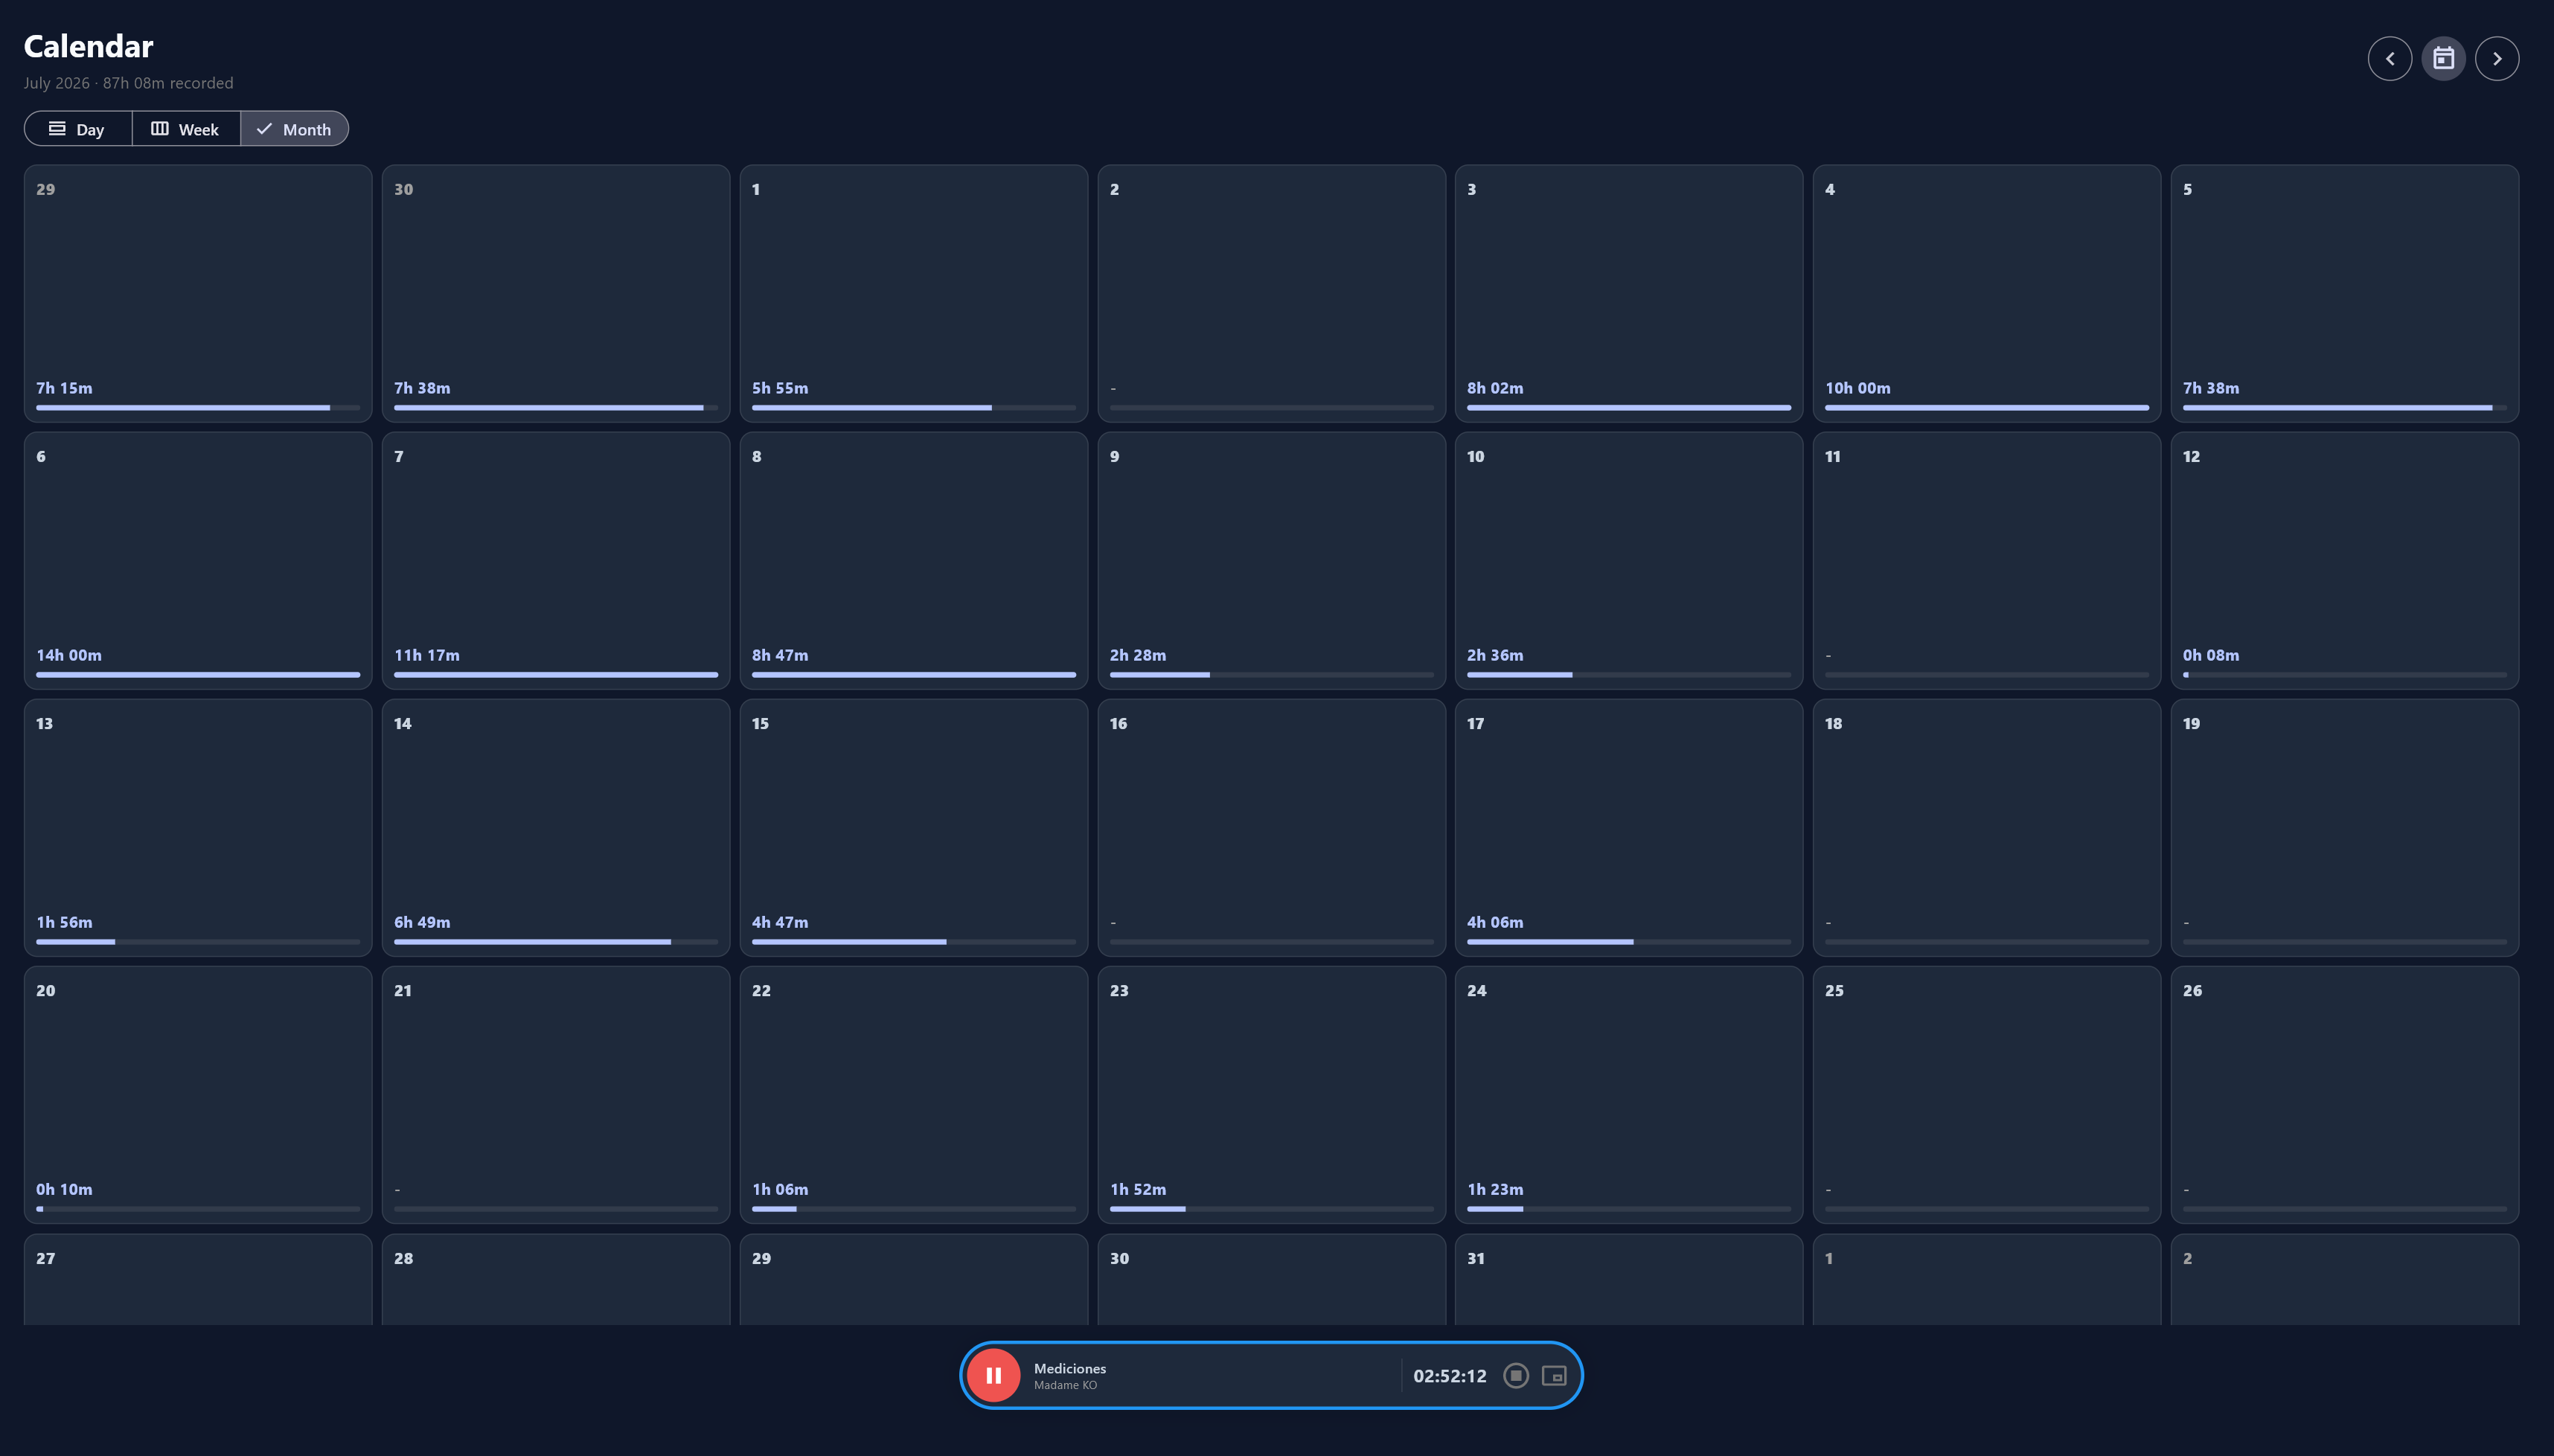Screen dimensions: 2554x1456
Task: Click the 87h 08m recorded summary text
Action: click(168, 83)
